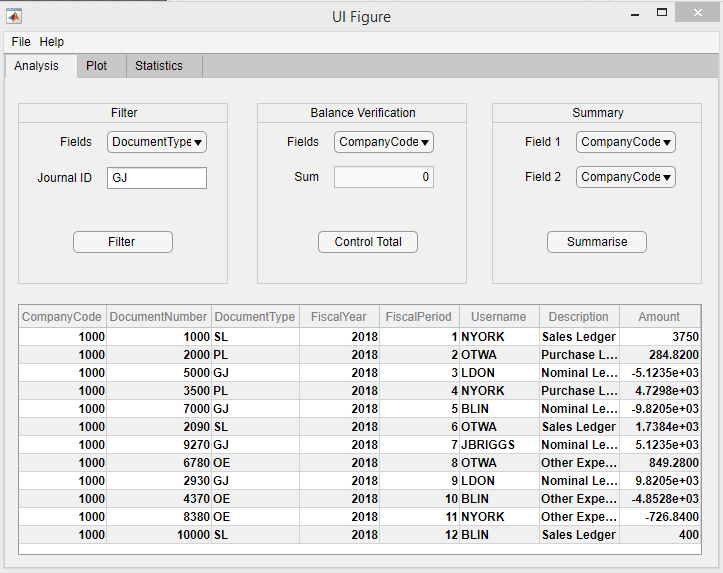Click the CompanyCode column header
The image size is (723, 573).
[x=62, y=317]
